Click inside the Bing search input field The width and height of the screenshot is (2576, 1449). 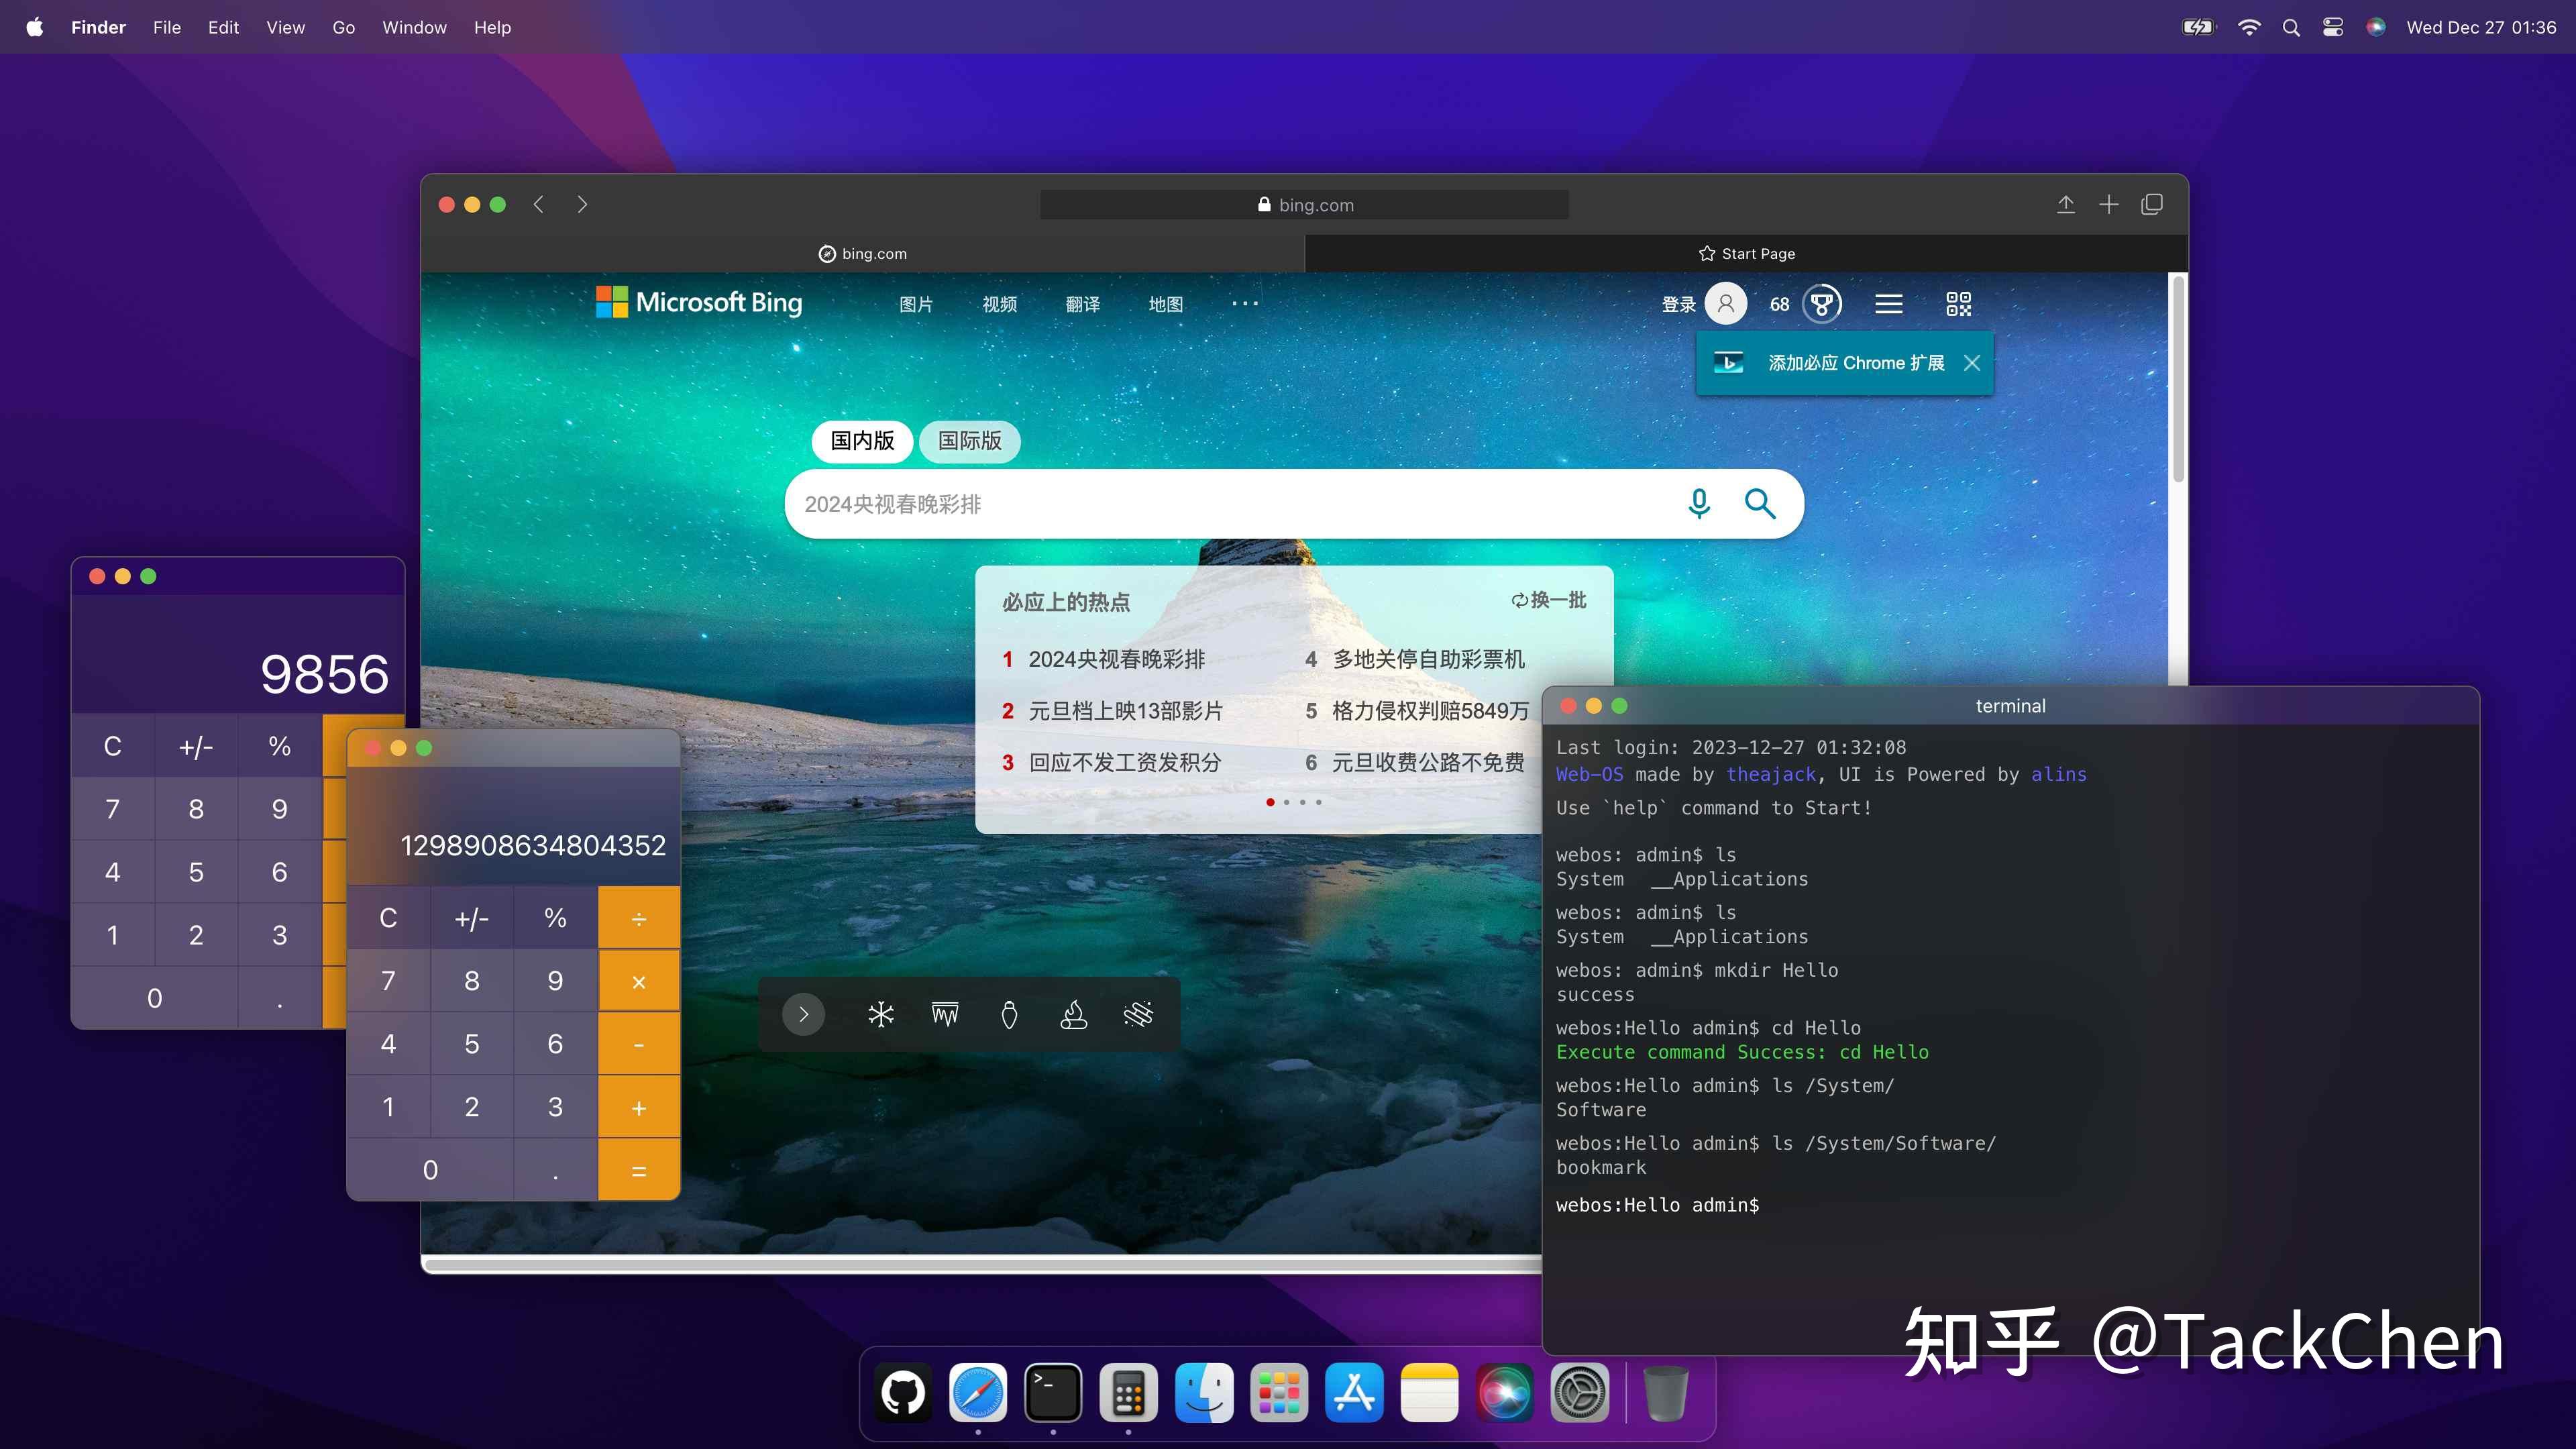(x=1200, y=504)
